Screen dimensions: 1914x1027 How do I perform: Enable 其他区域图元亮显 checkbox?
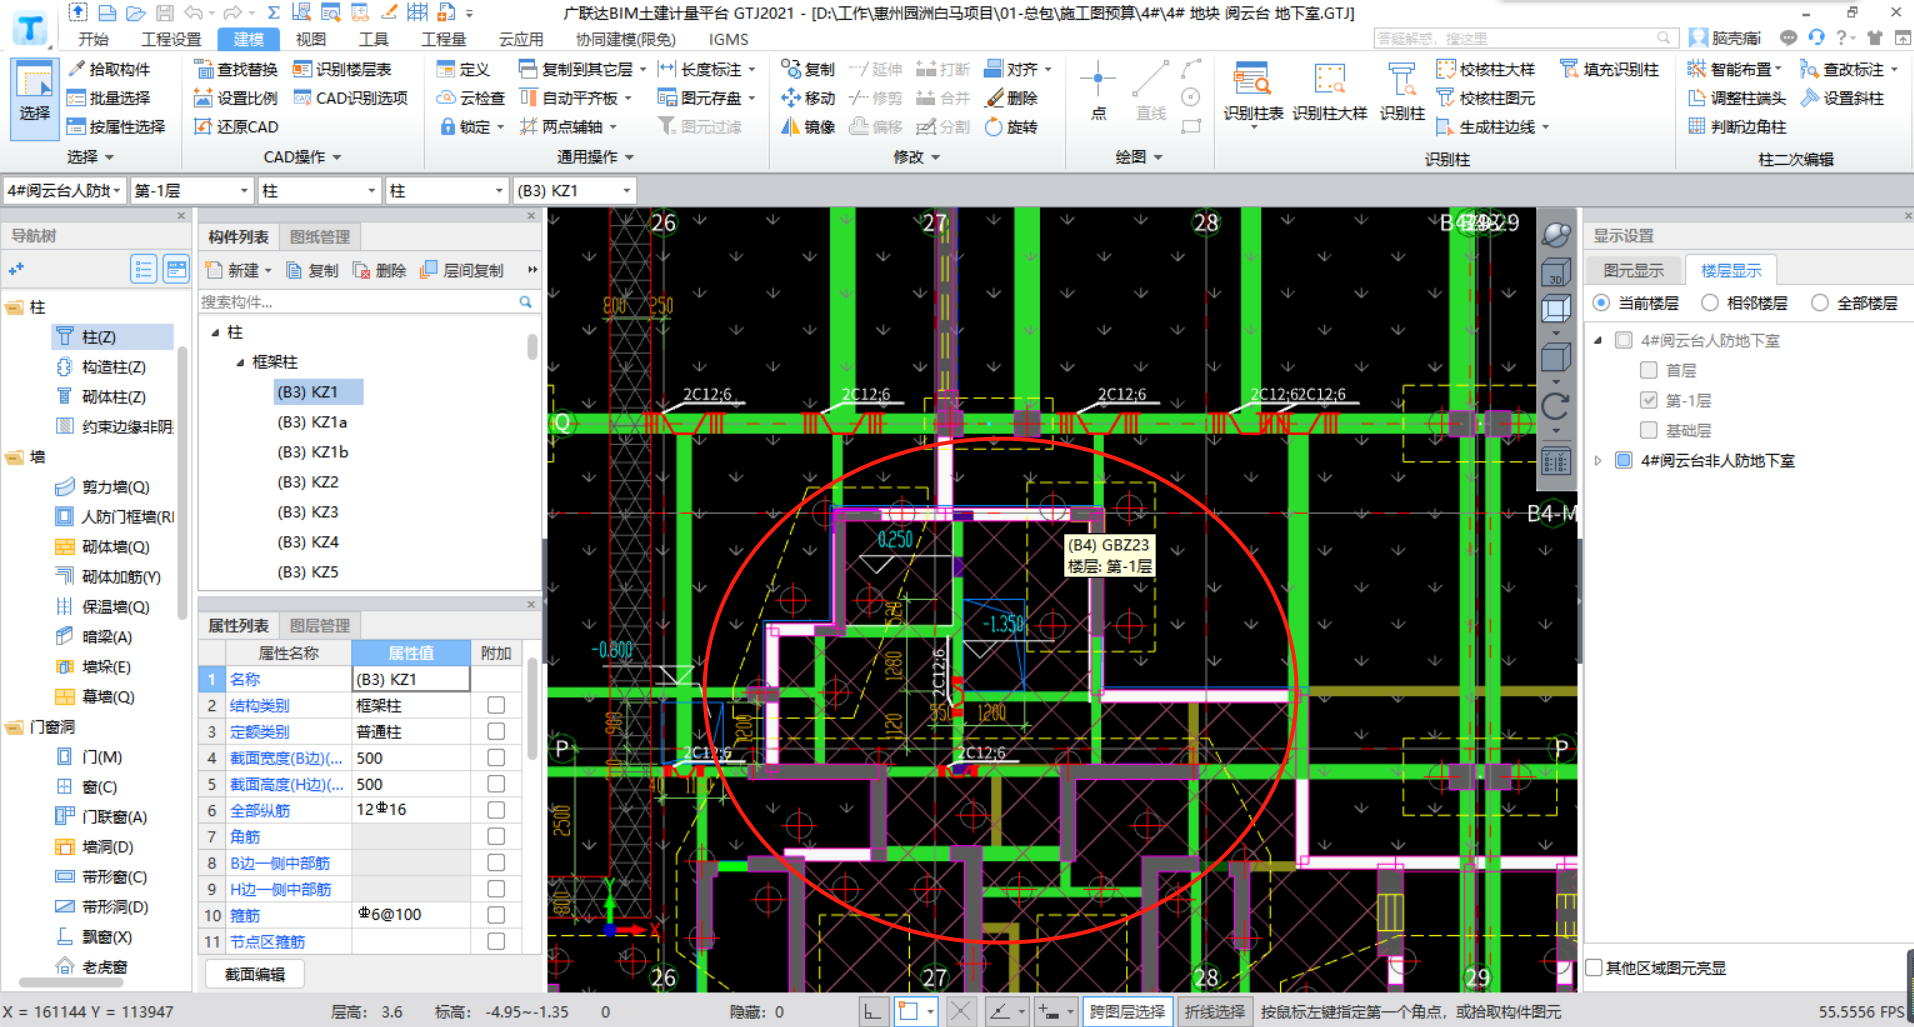[1595, 967]
